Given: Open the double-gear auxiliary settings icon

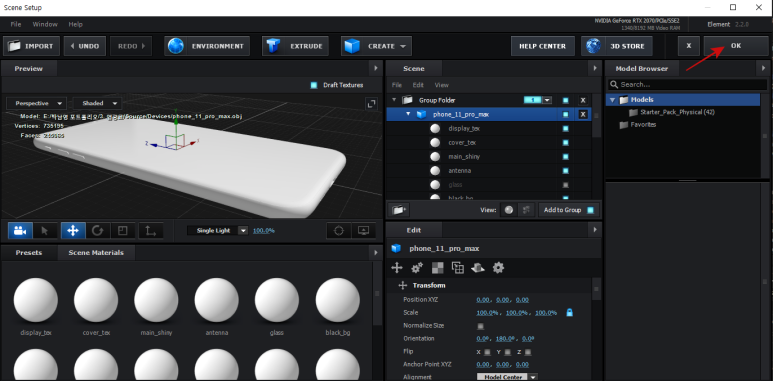Looking at the screenshot, I should pyautogui.click(x=417, y=268).
